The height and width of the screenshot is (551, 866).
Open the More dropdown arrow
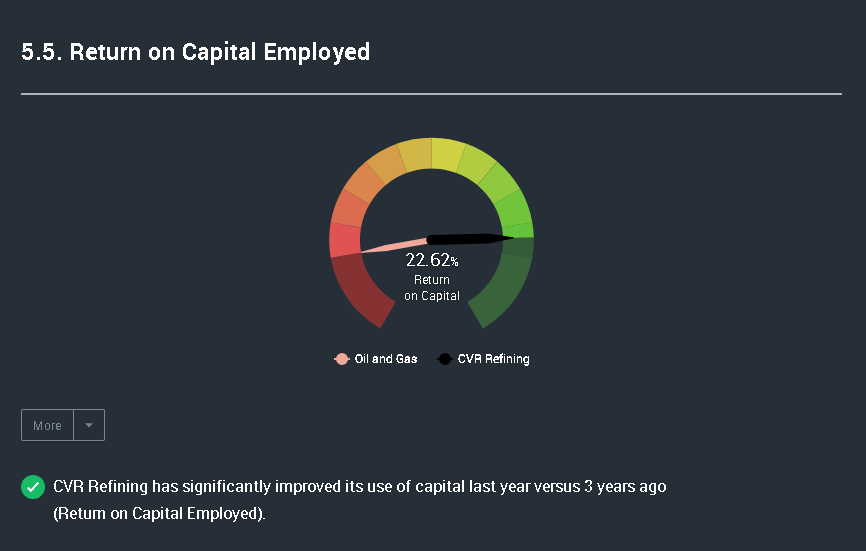pyautogui.click(x=89, y=425)
